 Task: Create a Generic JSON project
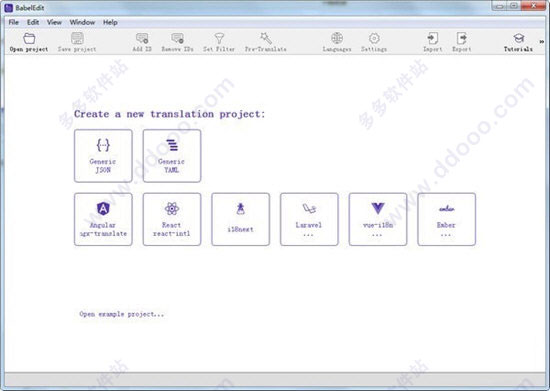point(103,156)
